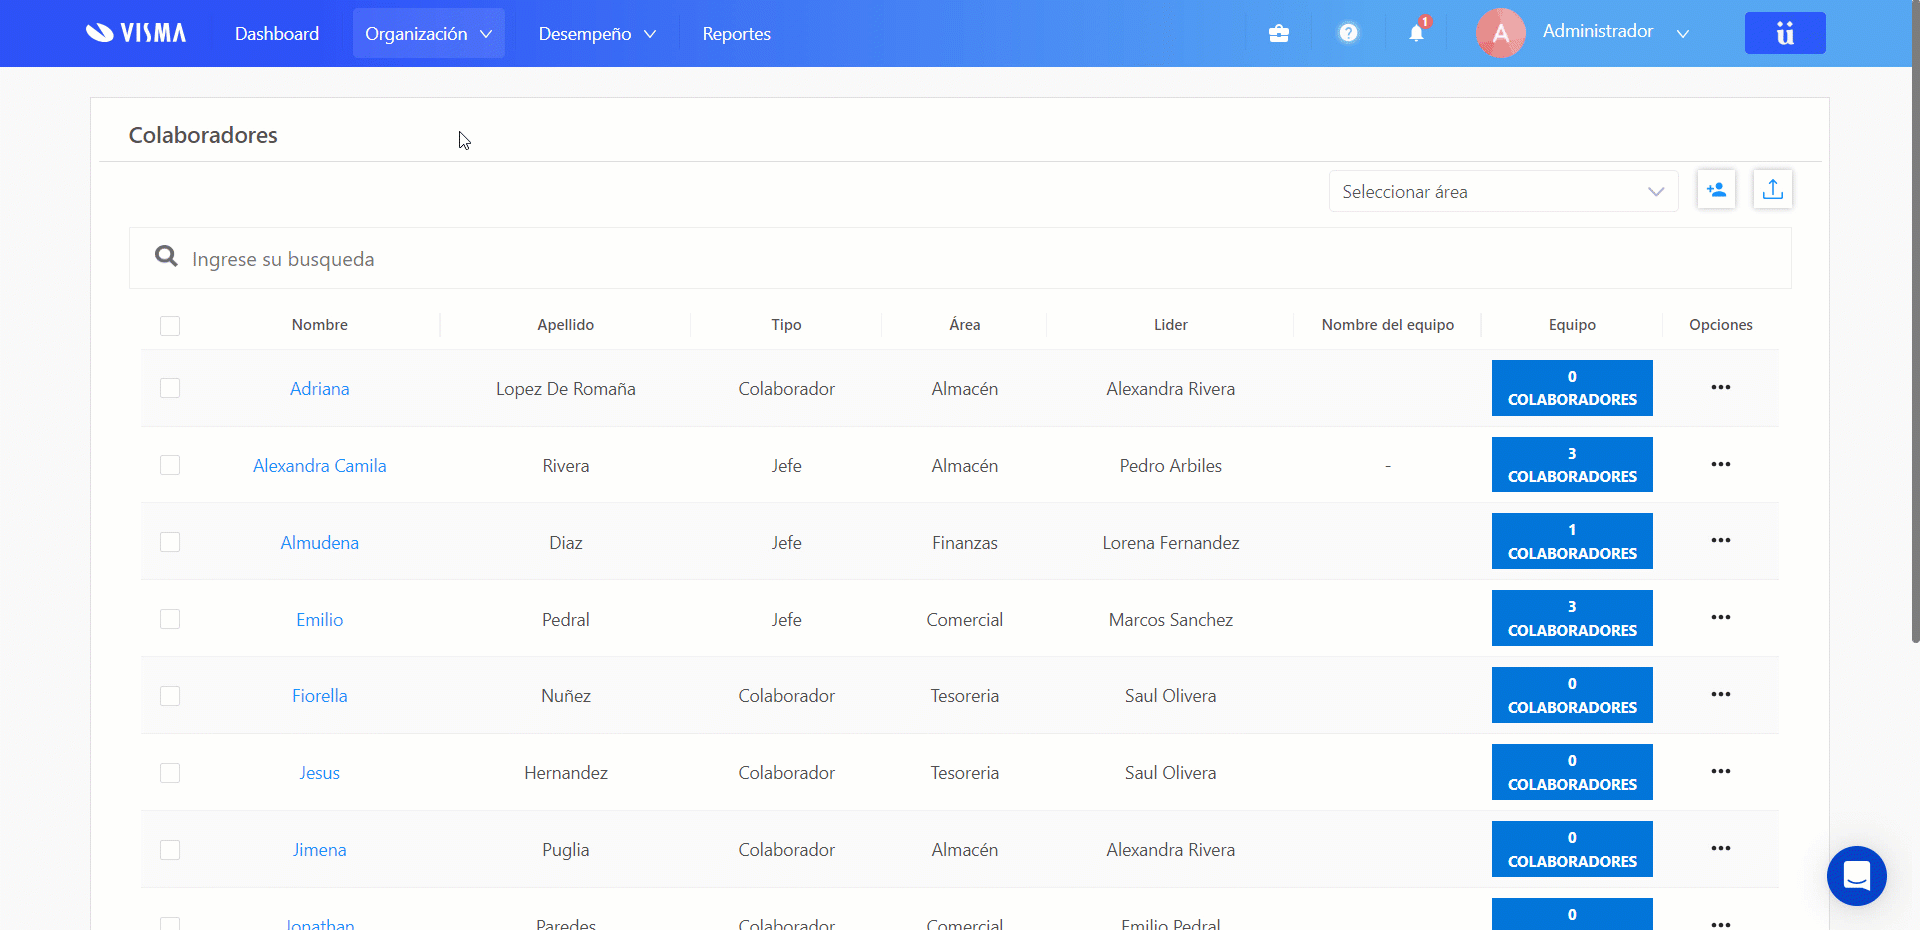Open options menu for Fiorella
Image resolution: width=1920 pixels, height=930 pixels.
[1720, 694]
